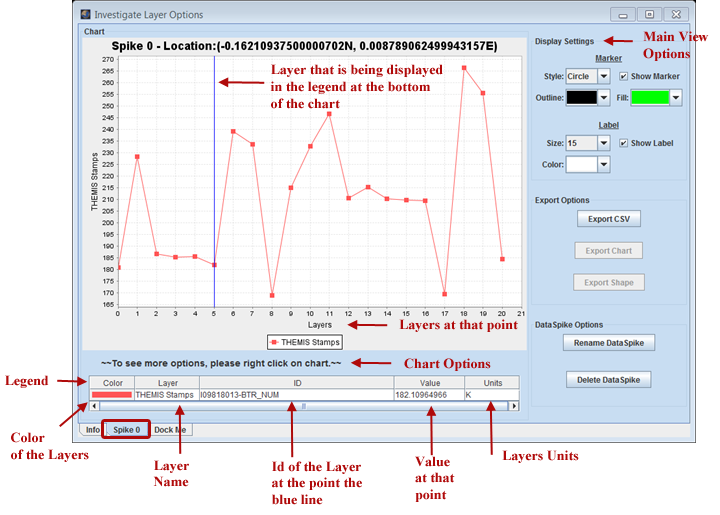Click the table scrollbar's right arrow
The height and width of the screenshot is (515, 720).
tap(514, 406)
